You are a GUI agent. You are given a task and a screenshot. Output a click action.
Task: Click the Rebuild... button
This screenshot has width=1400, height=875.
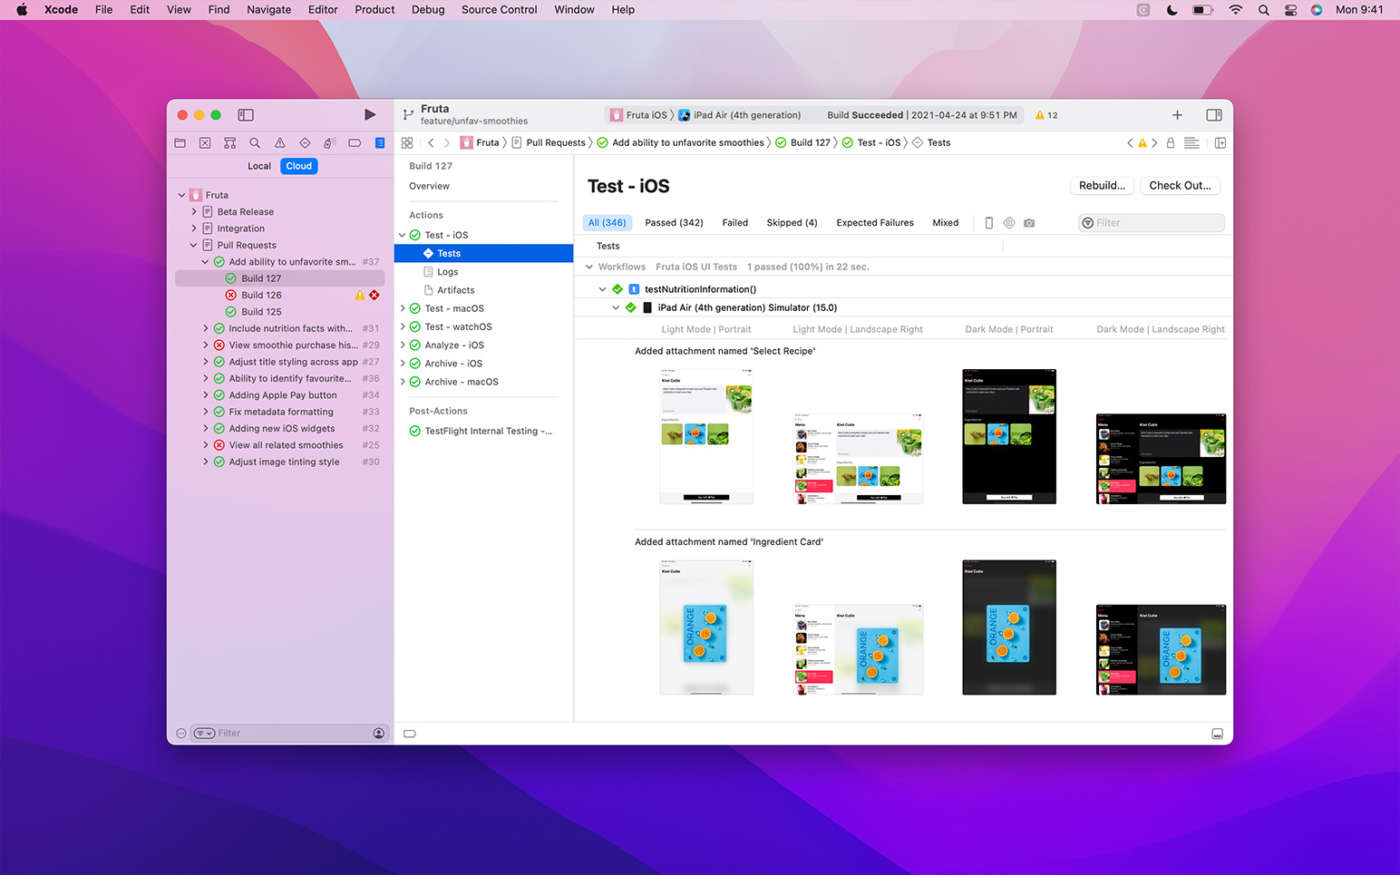(x=1102, y=186)
